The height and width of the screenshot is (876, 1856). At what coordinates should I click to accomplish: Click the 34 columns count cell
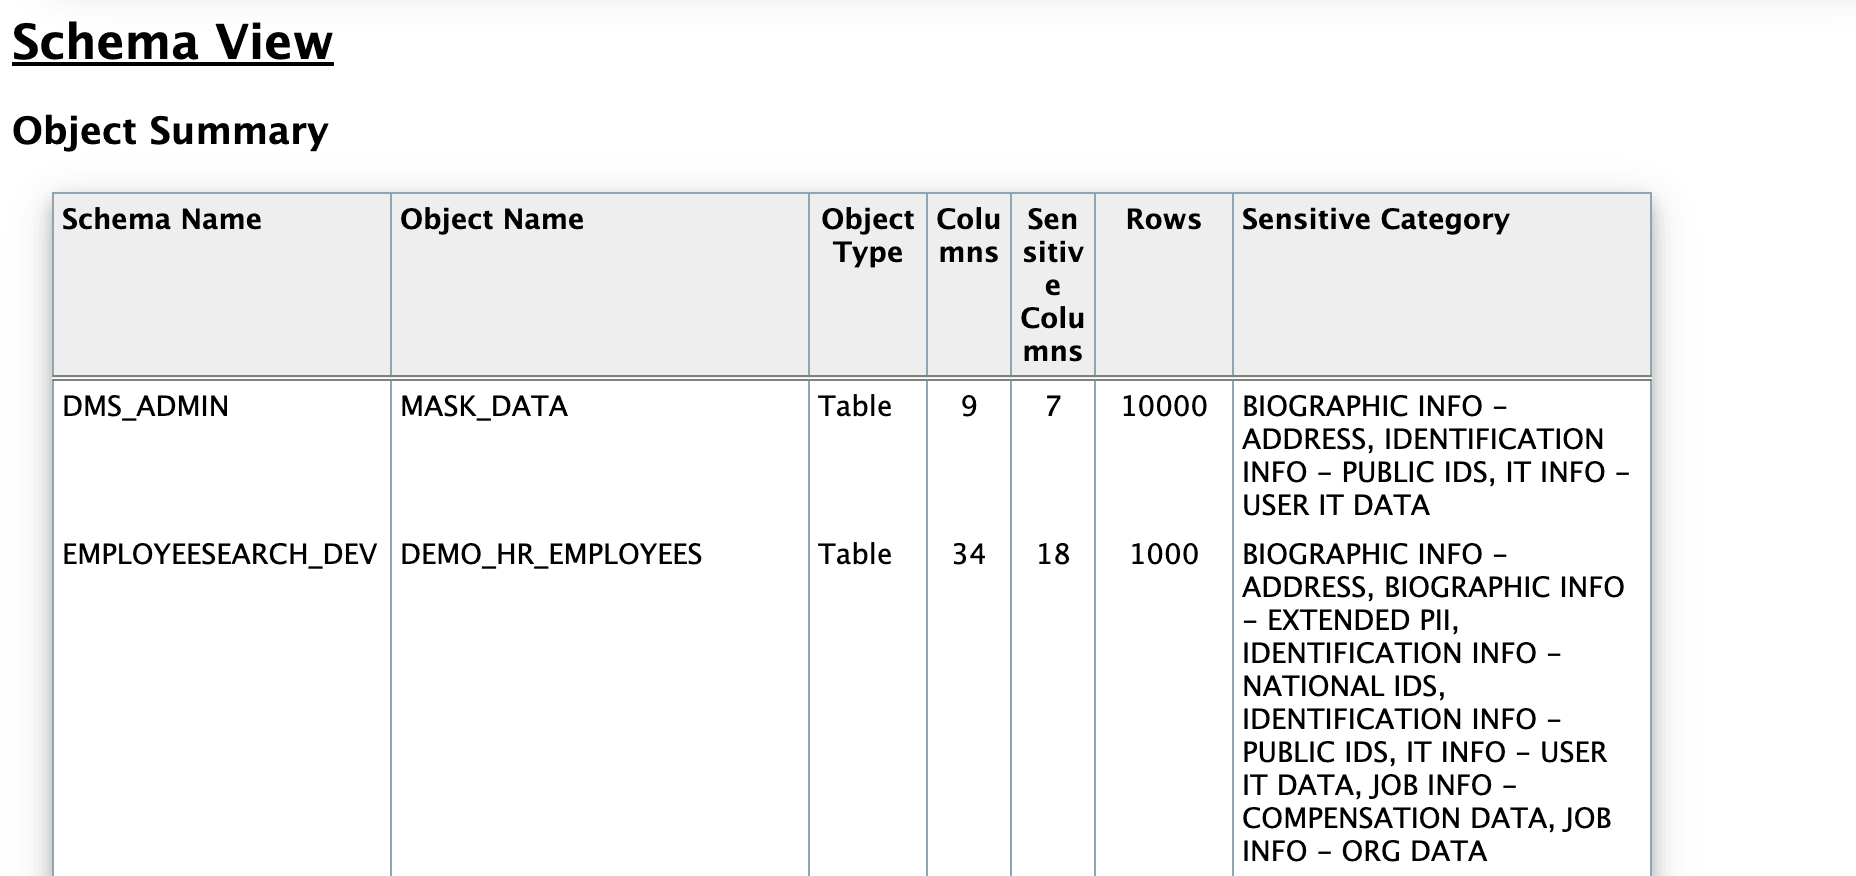[968, 554]
